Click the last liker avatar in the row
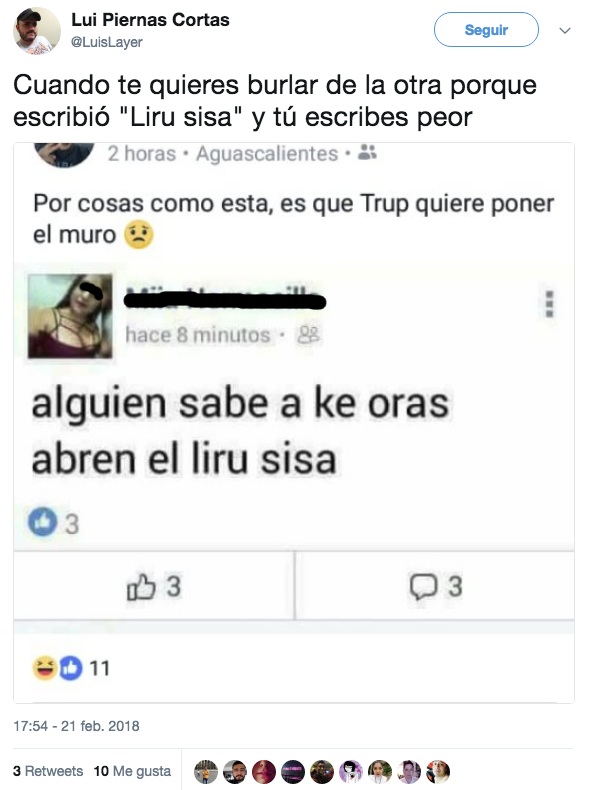The image size is (596, 790). tap(438, 771)
